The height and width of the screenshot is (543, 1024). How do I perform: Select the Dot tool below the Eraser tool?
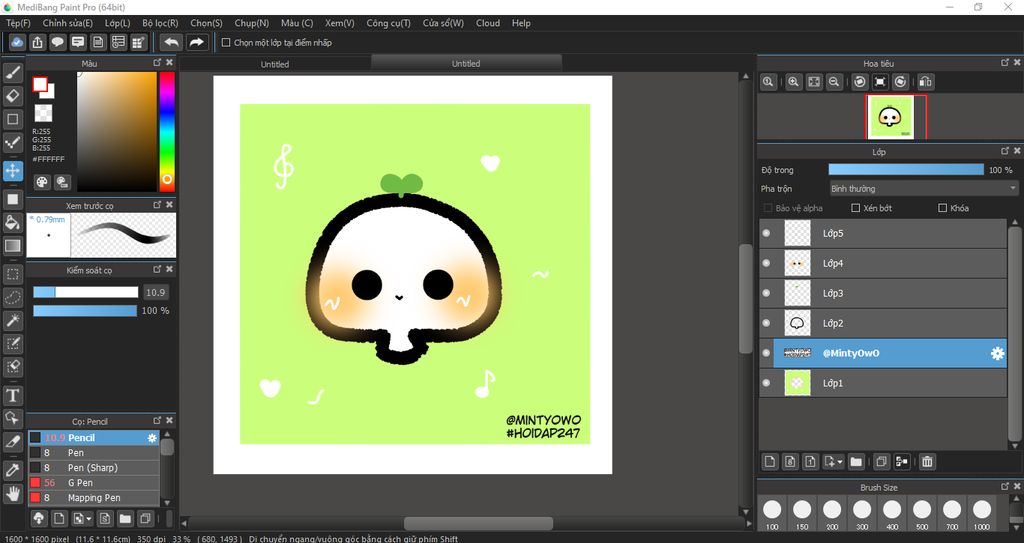[12, 120]
